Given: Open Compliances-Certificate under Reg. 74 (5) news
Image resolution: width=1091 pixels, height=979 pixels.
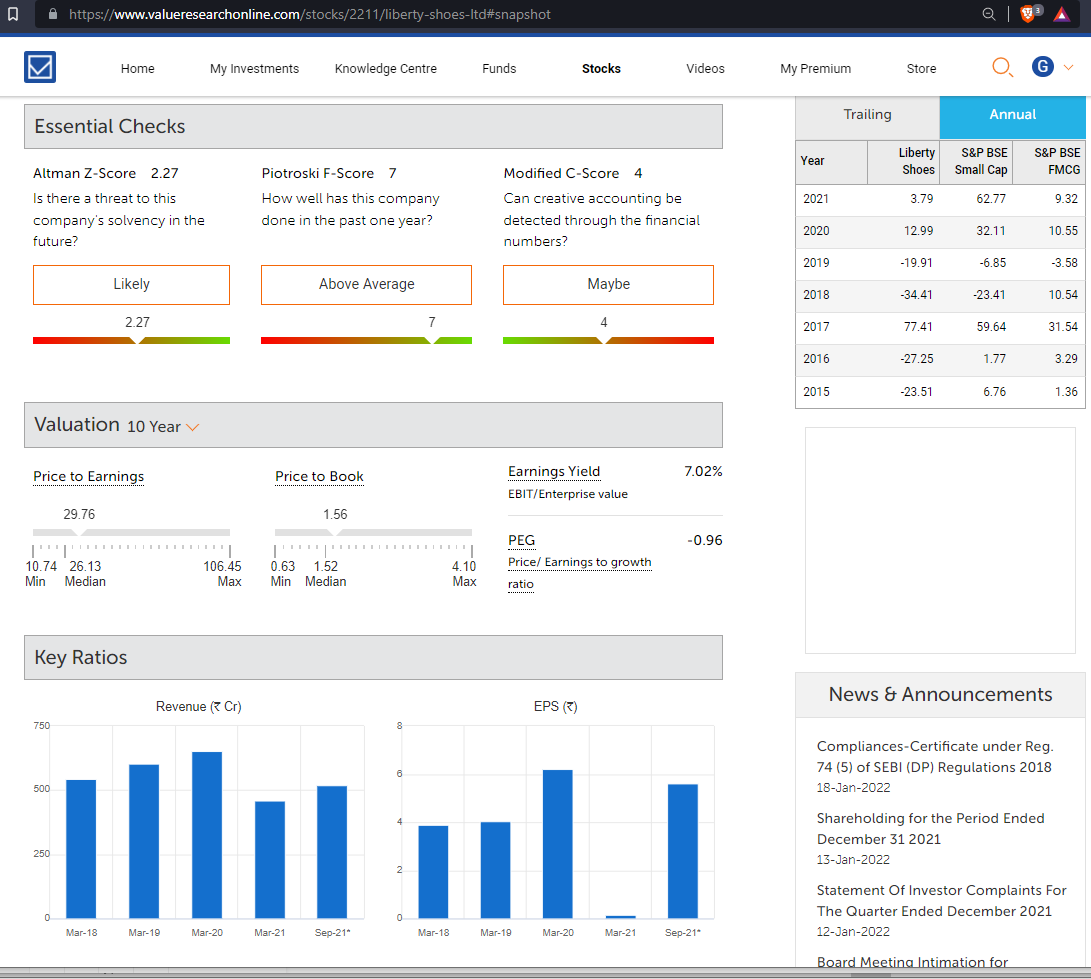Looking at the screenshot, I should pos(934,756).
